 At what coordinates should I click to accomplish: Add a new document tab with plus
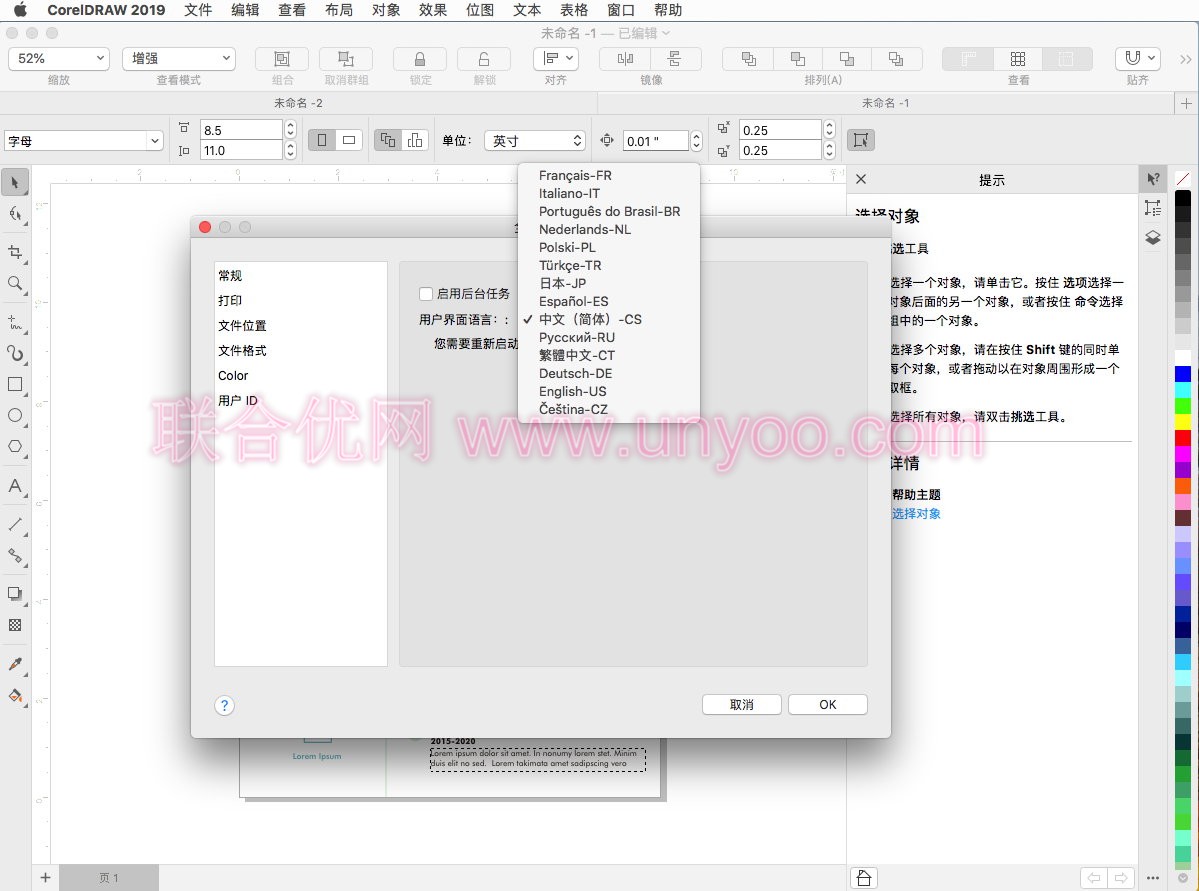click(1186, 103)
